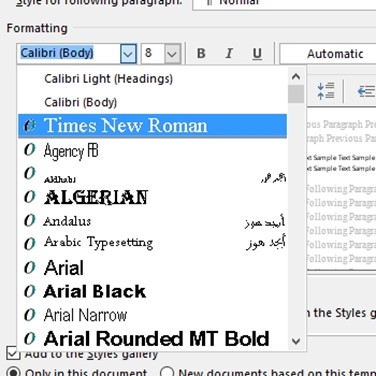Choose Agency FB font

pos(152,150)
